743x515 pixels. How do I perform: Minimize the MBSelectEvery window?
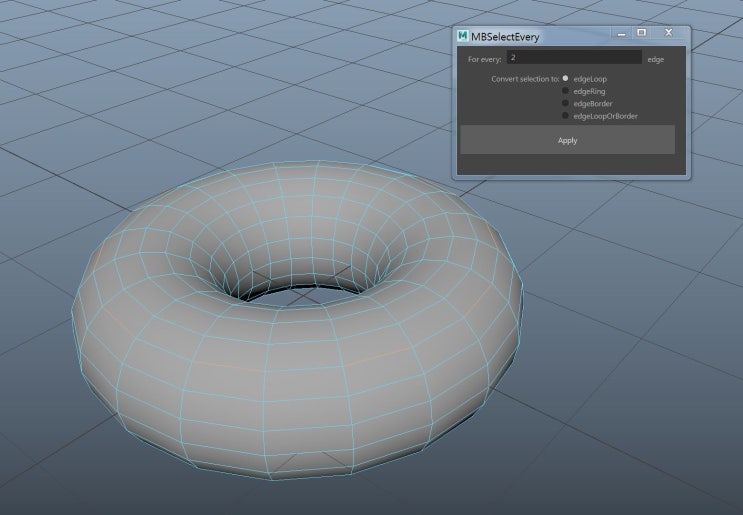point(622,33)
